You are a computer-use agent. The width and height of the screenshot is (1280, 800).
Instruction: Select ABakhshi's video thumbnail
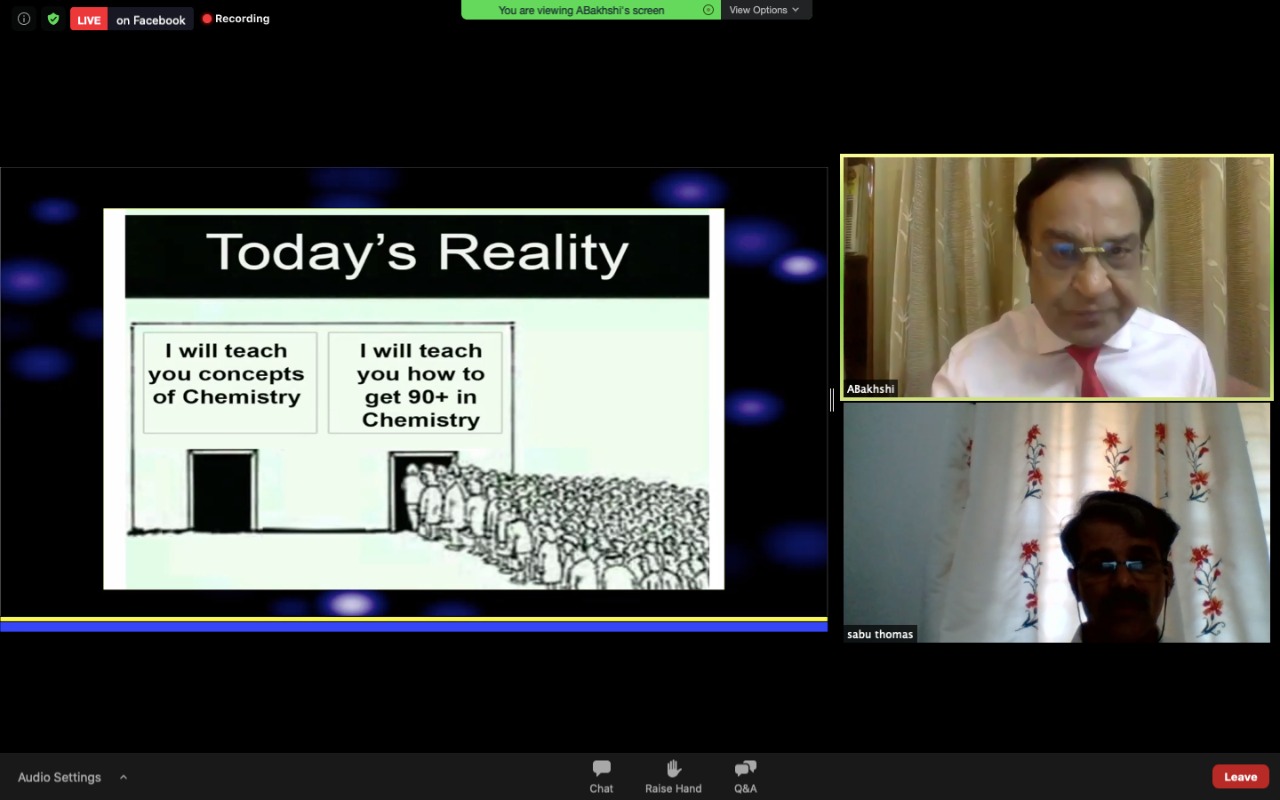pos(1056,277)
